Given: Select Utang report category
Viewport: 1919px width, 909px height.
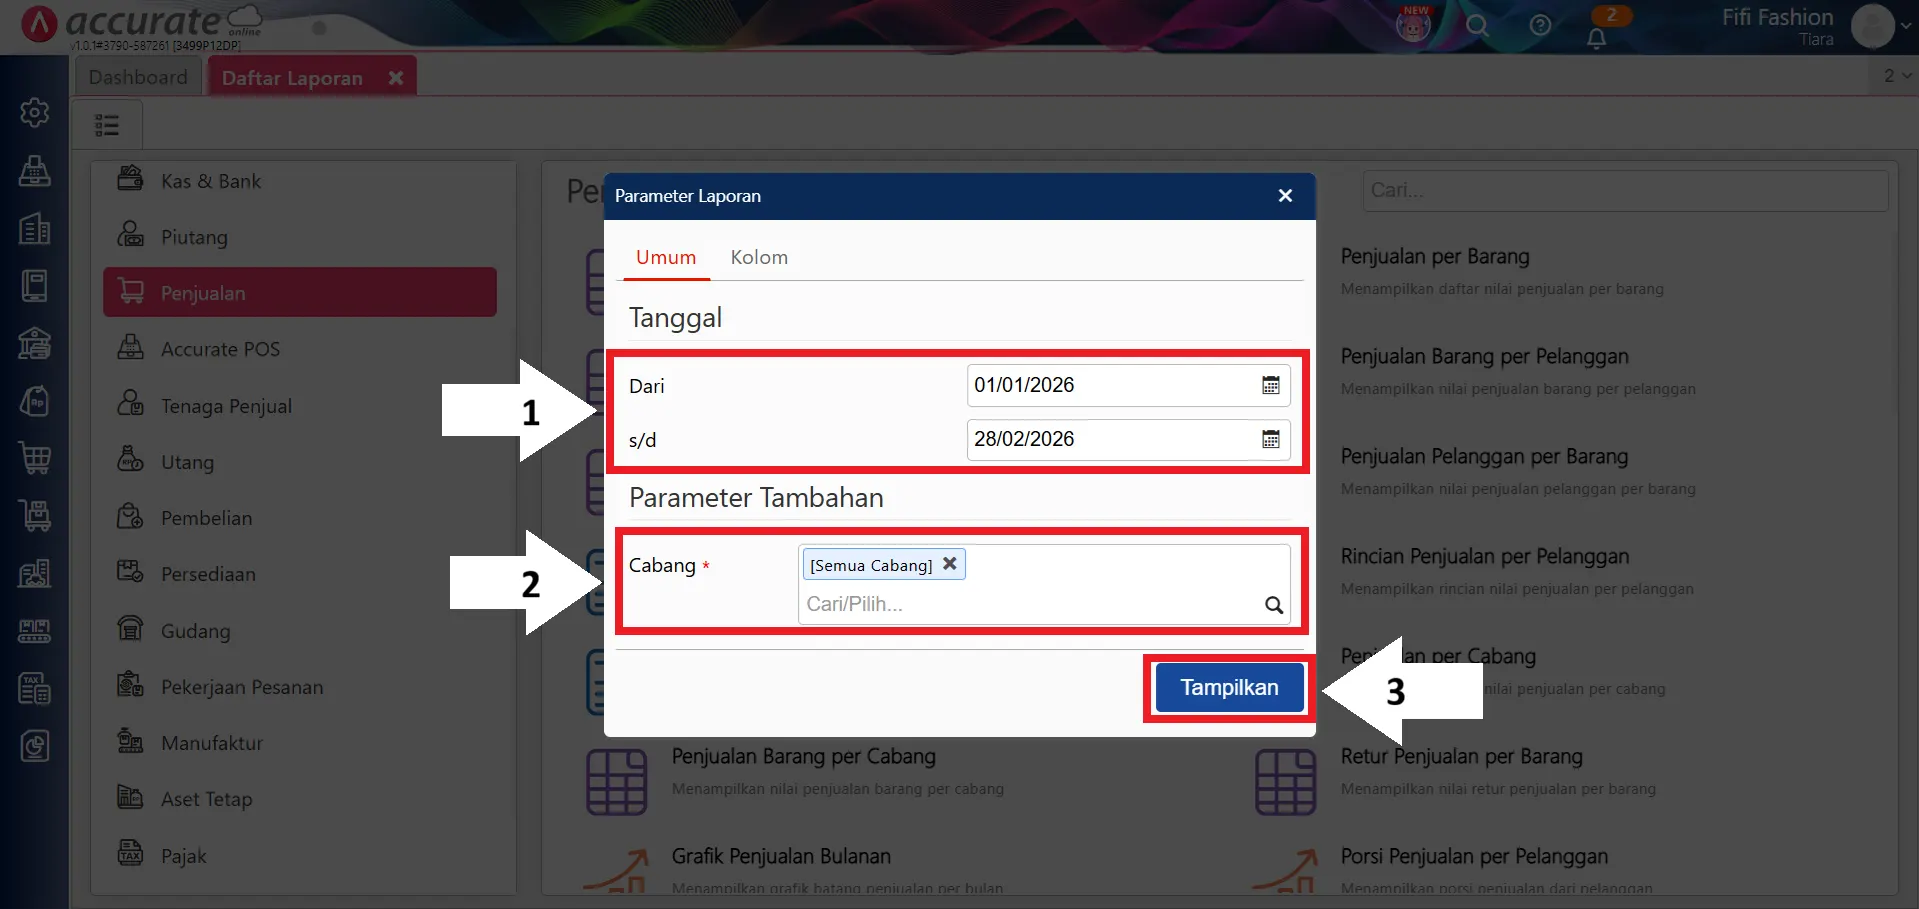Looking at the screenshot, I should [x=300, y=462].
